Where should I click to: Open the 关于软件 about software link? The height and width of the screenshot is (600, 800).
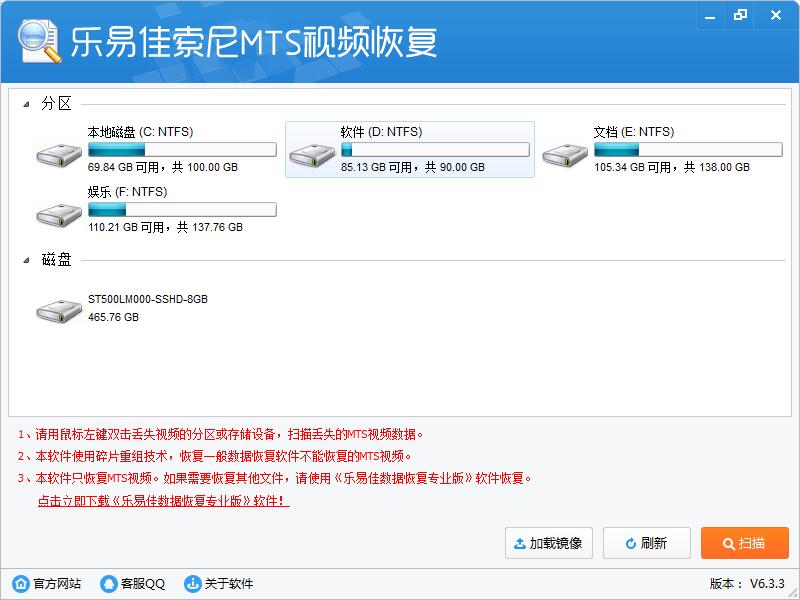click(x=229, y=583)
